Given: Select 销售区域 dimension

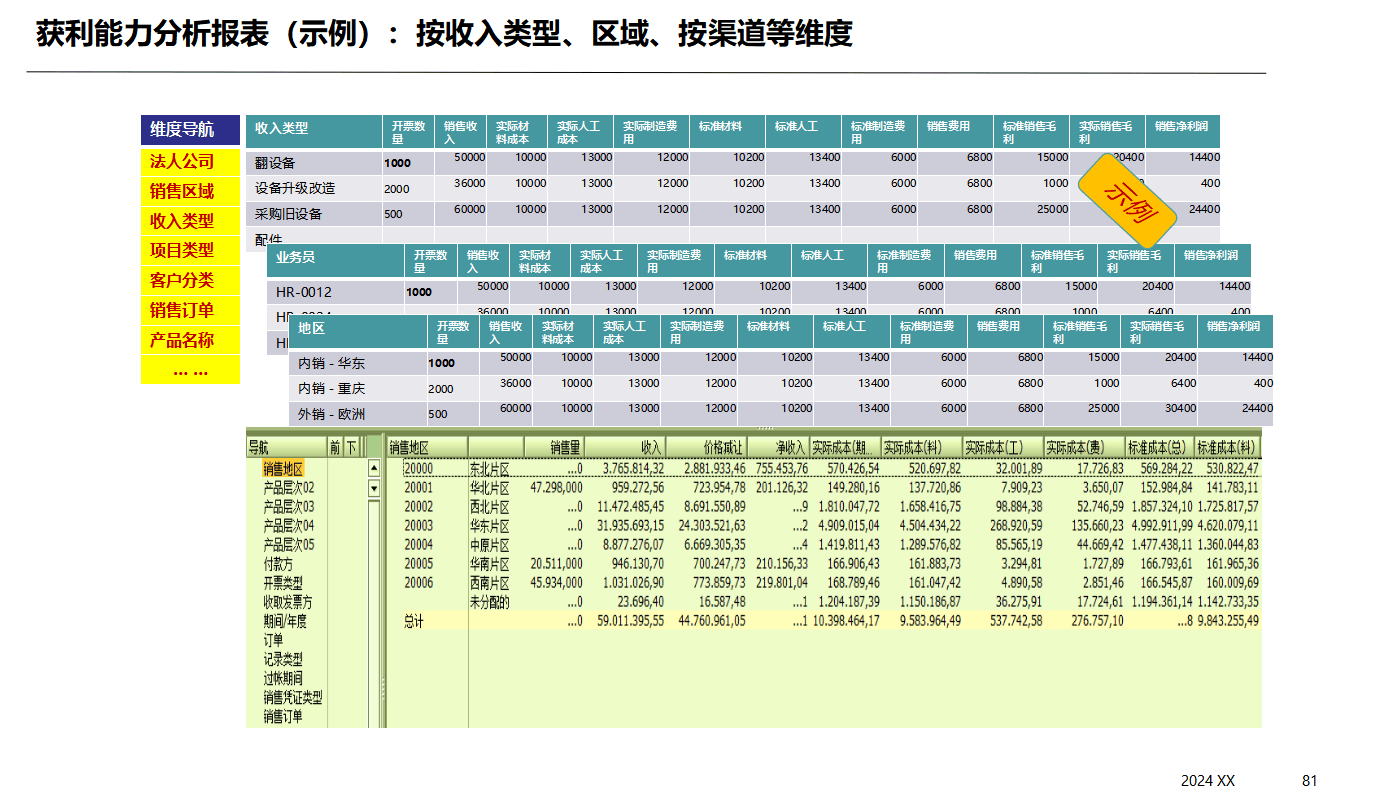Looking at the screenshot, I should (x=191, y=191).
